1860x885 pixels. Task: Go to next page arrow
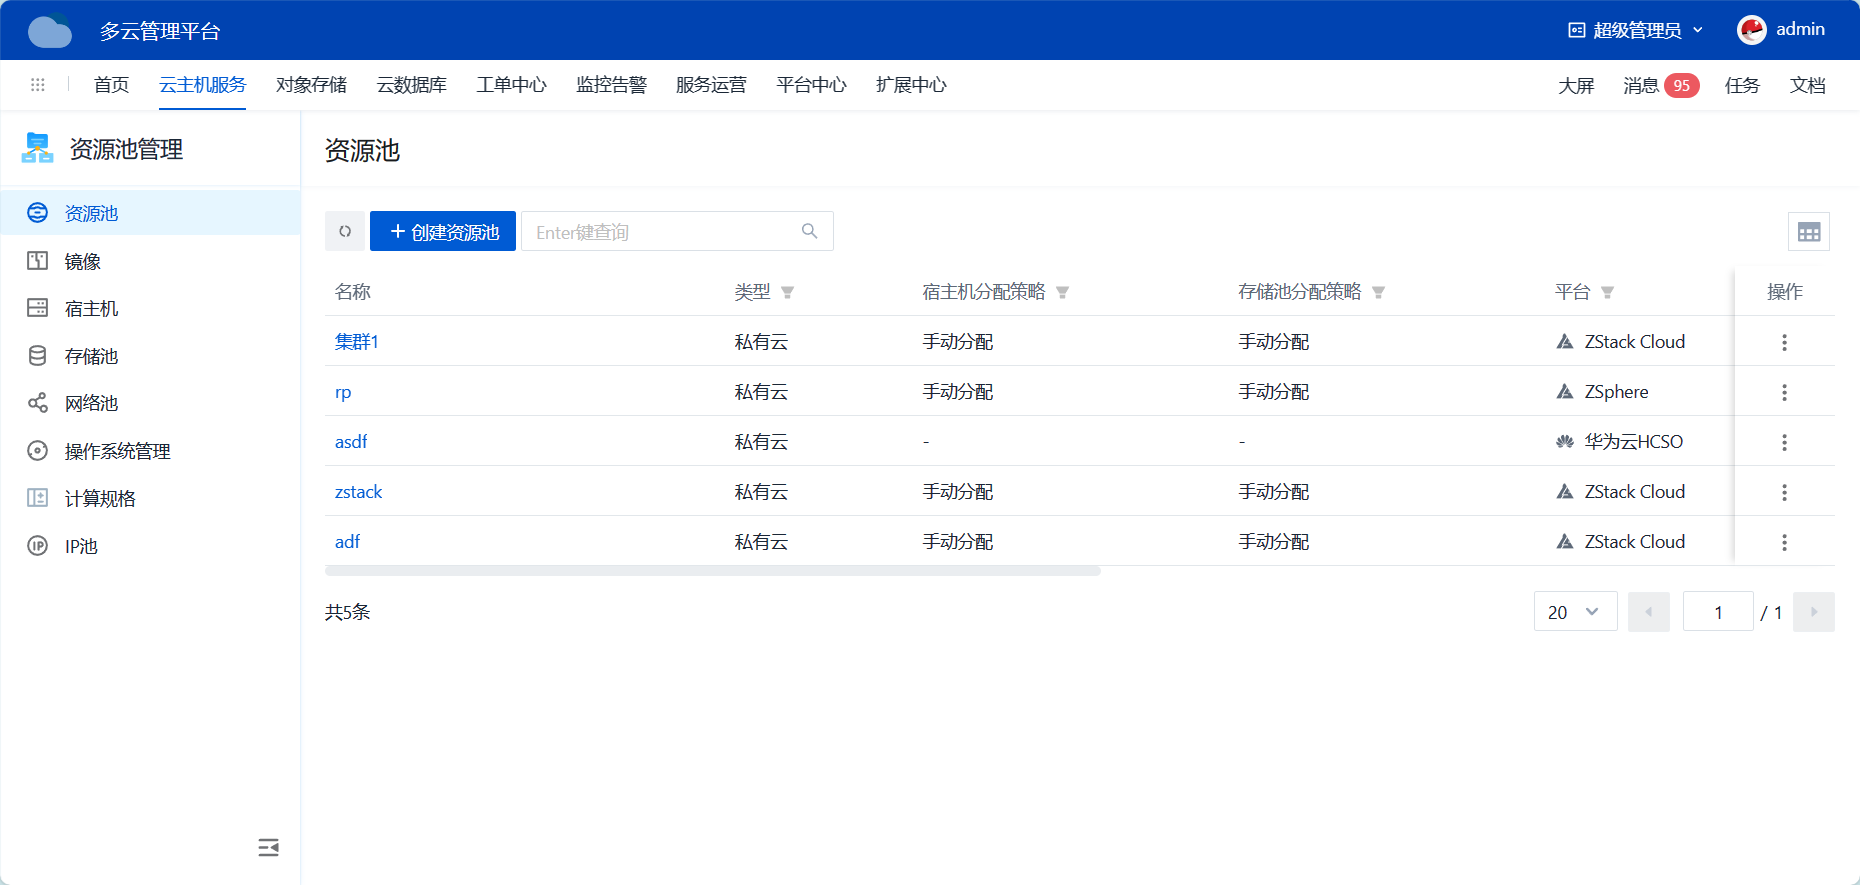(1814, 612)
